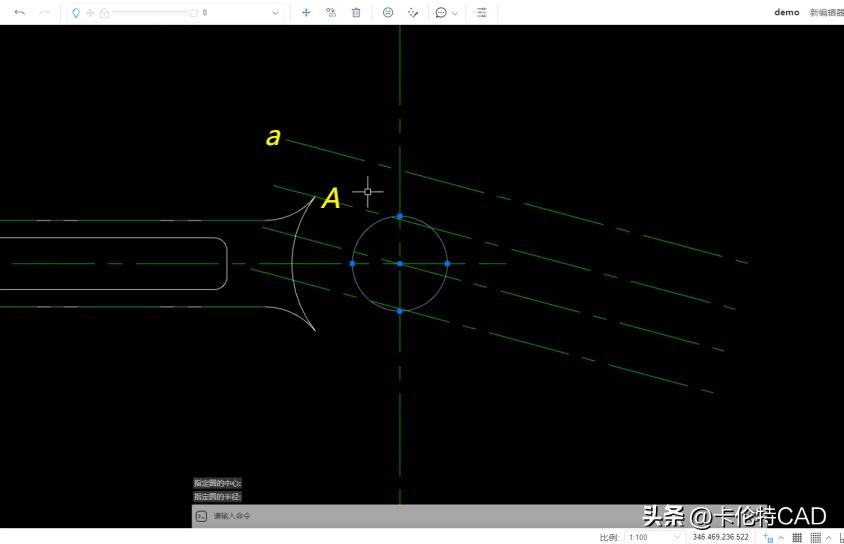Screen dimensions: 844x544
Task: Toggle the layer freeze snowflake icon
Action: tap(90, 13)
